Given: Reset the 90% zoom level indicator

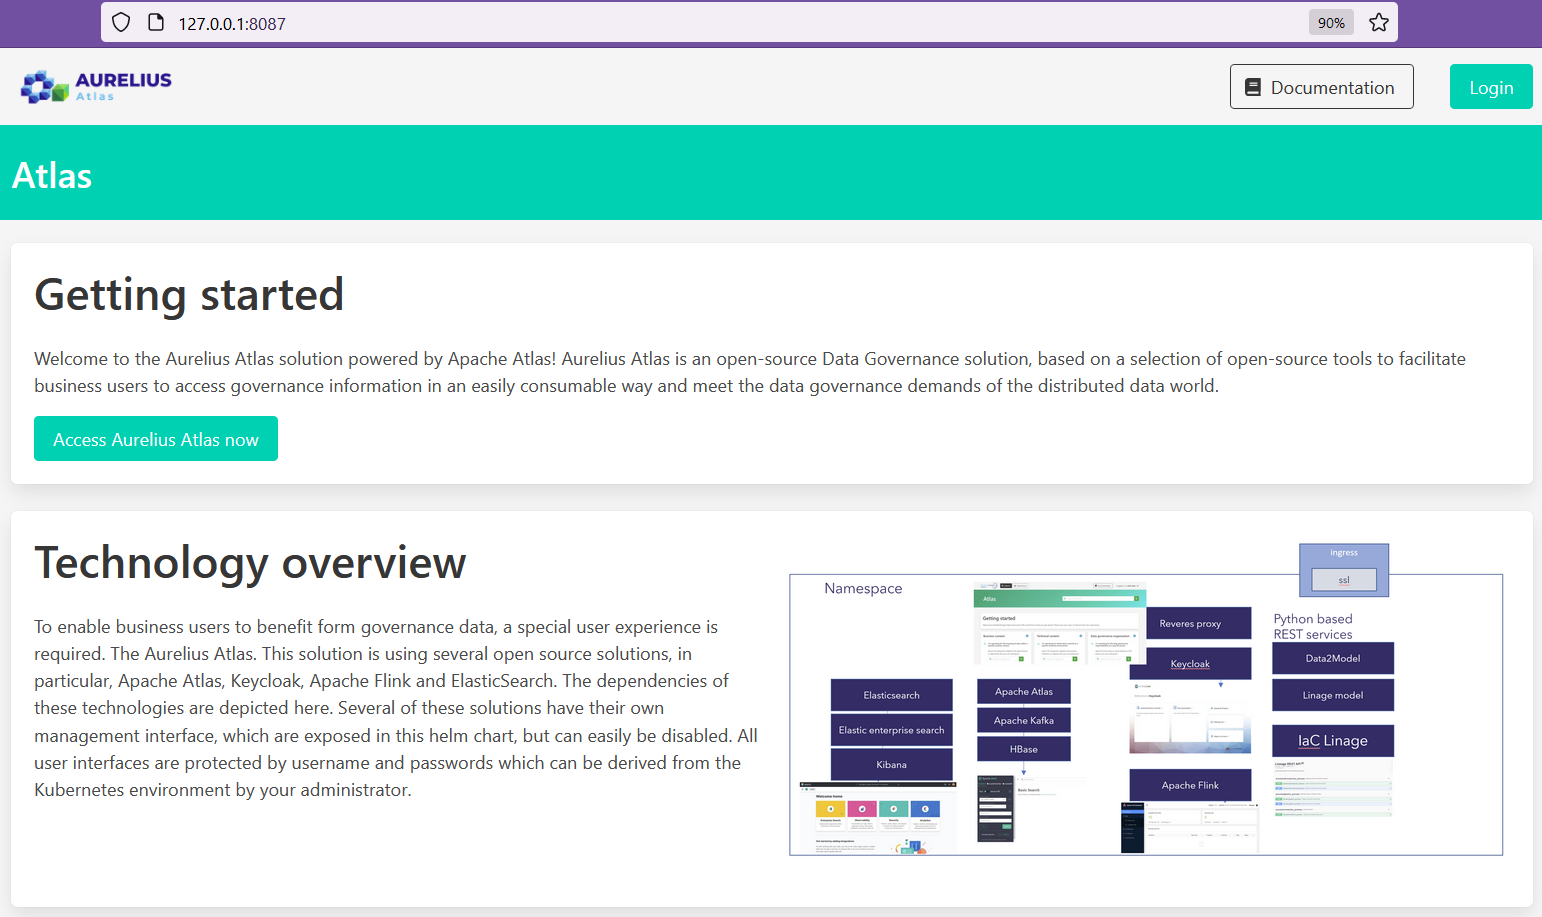Looking at the screenshot, I should tap(1331, 23).
